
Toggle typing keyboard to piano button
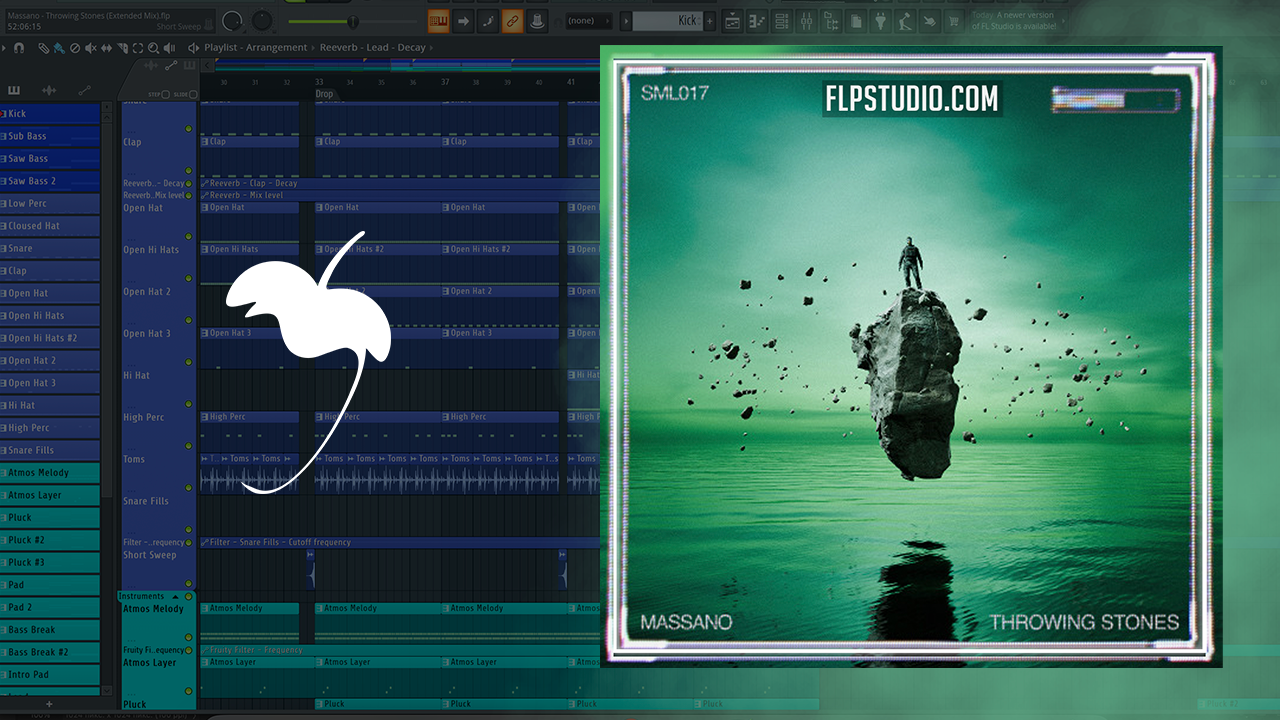pyautogui.click(x=438, y=20)
